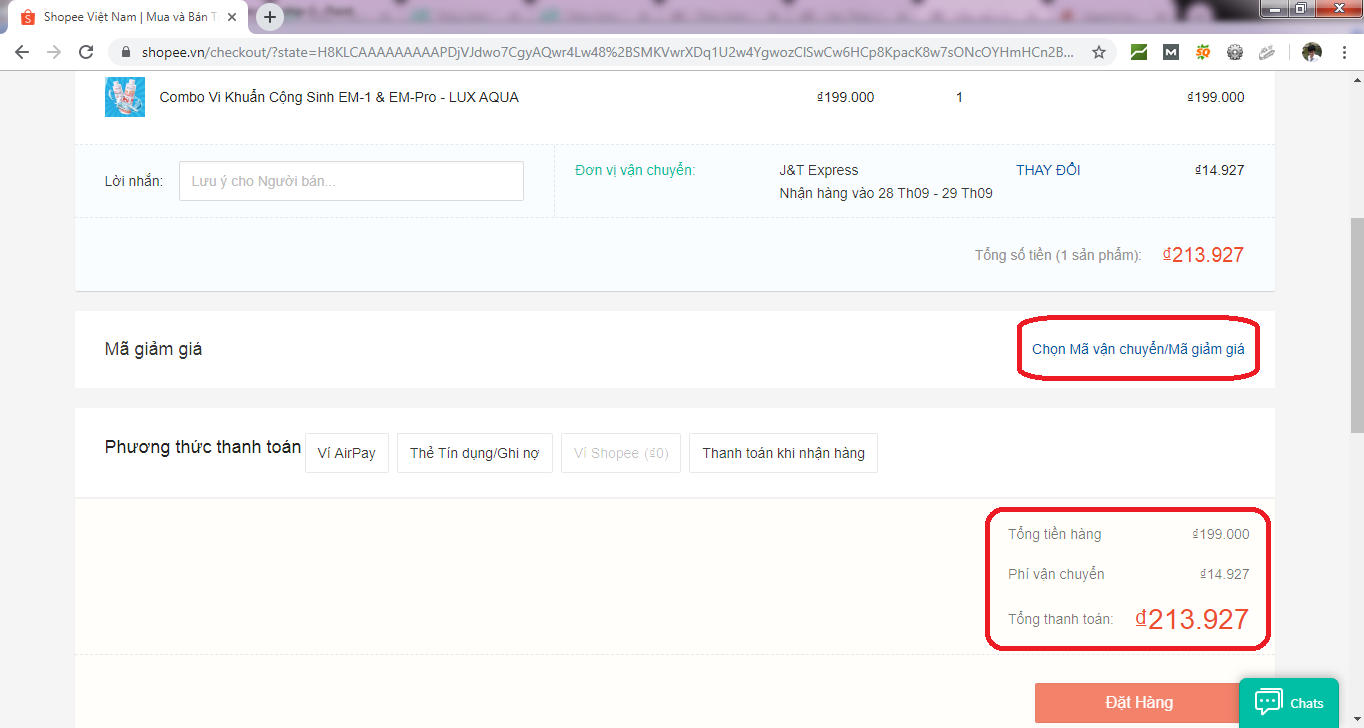
Task: Click the Chats speech bubble icon
Action: click(1269, 702)
